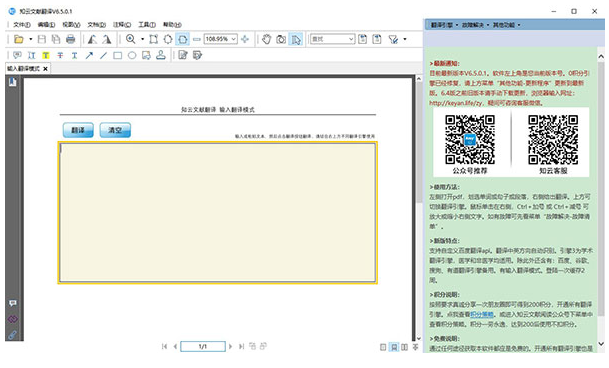This screenshot has height=368, width=609.
Task: Toggle the select text cursor tool
Action: click(x=296, y=39)
